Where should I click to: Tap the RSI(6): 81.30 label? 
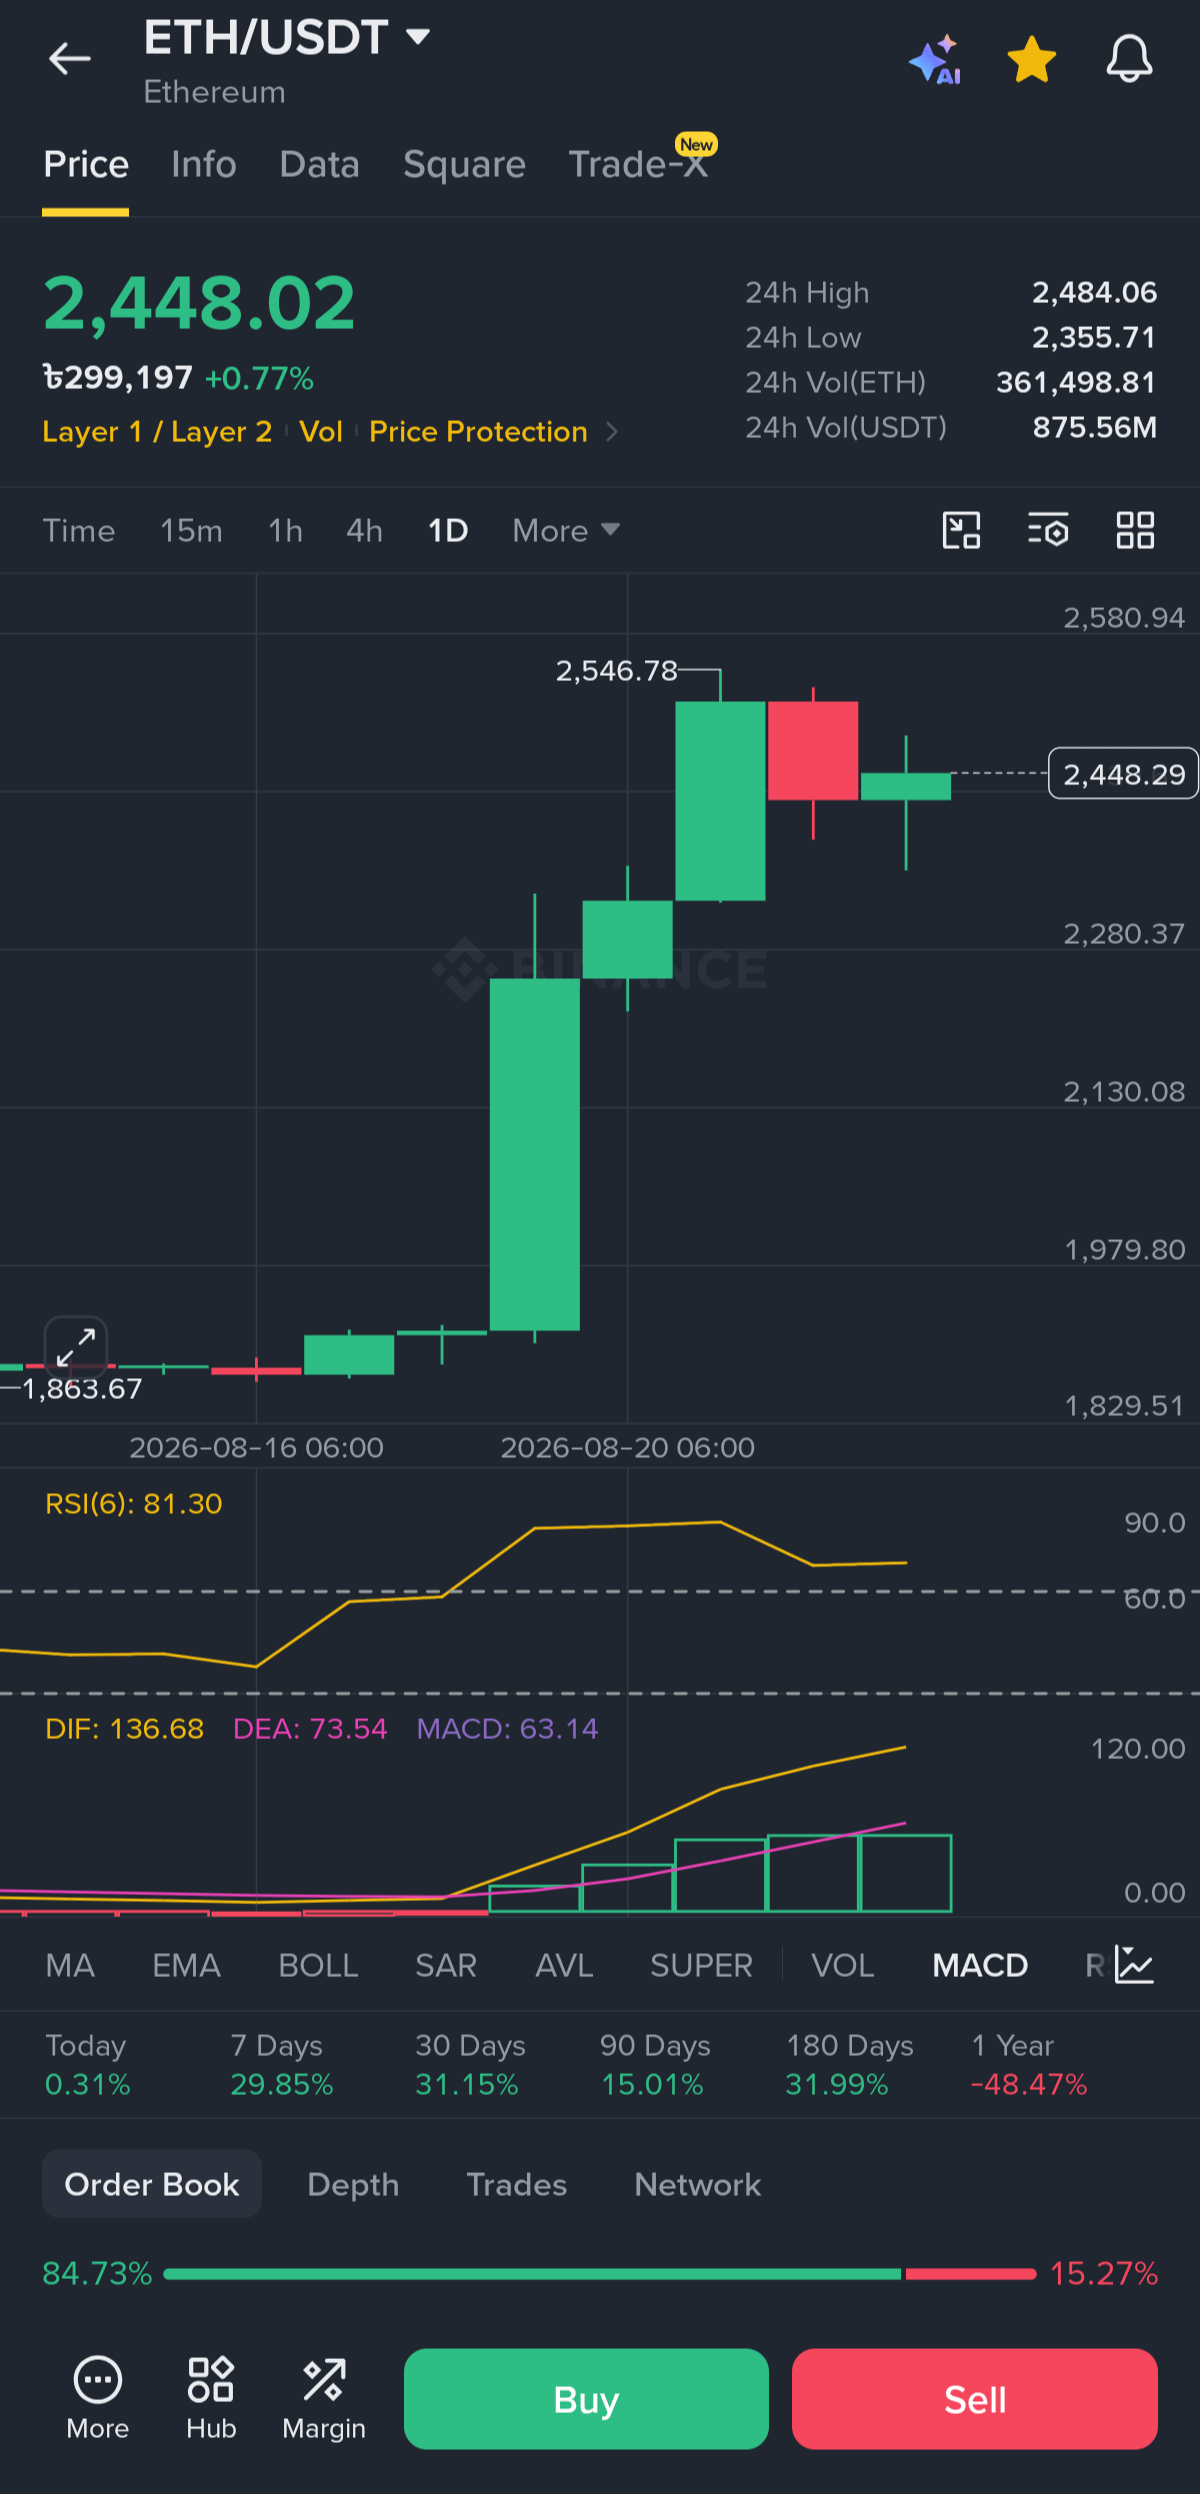point(134,1504)
